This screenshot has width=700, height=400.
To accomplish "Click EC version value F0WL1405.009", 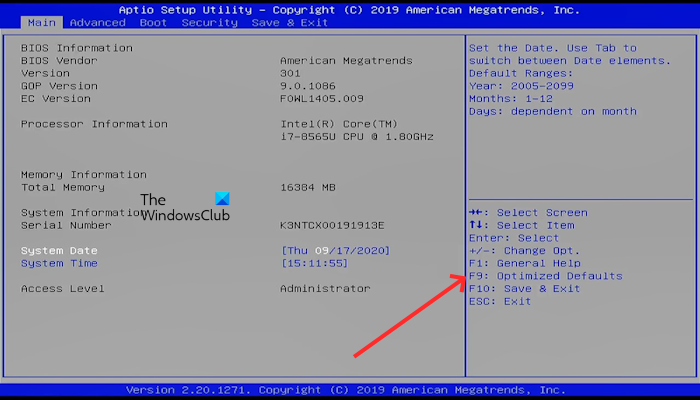I will (x=321, y=98).
